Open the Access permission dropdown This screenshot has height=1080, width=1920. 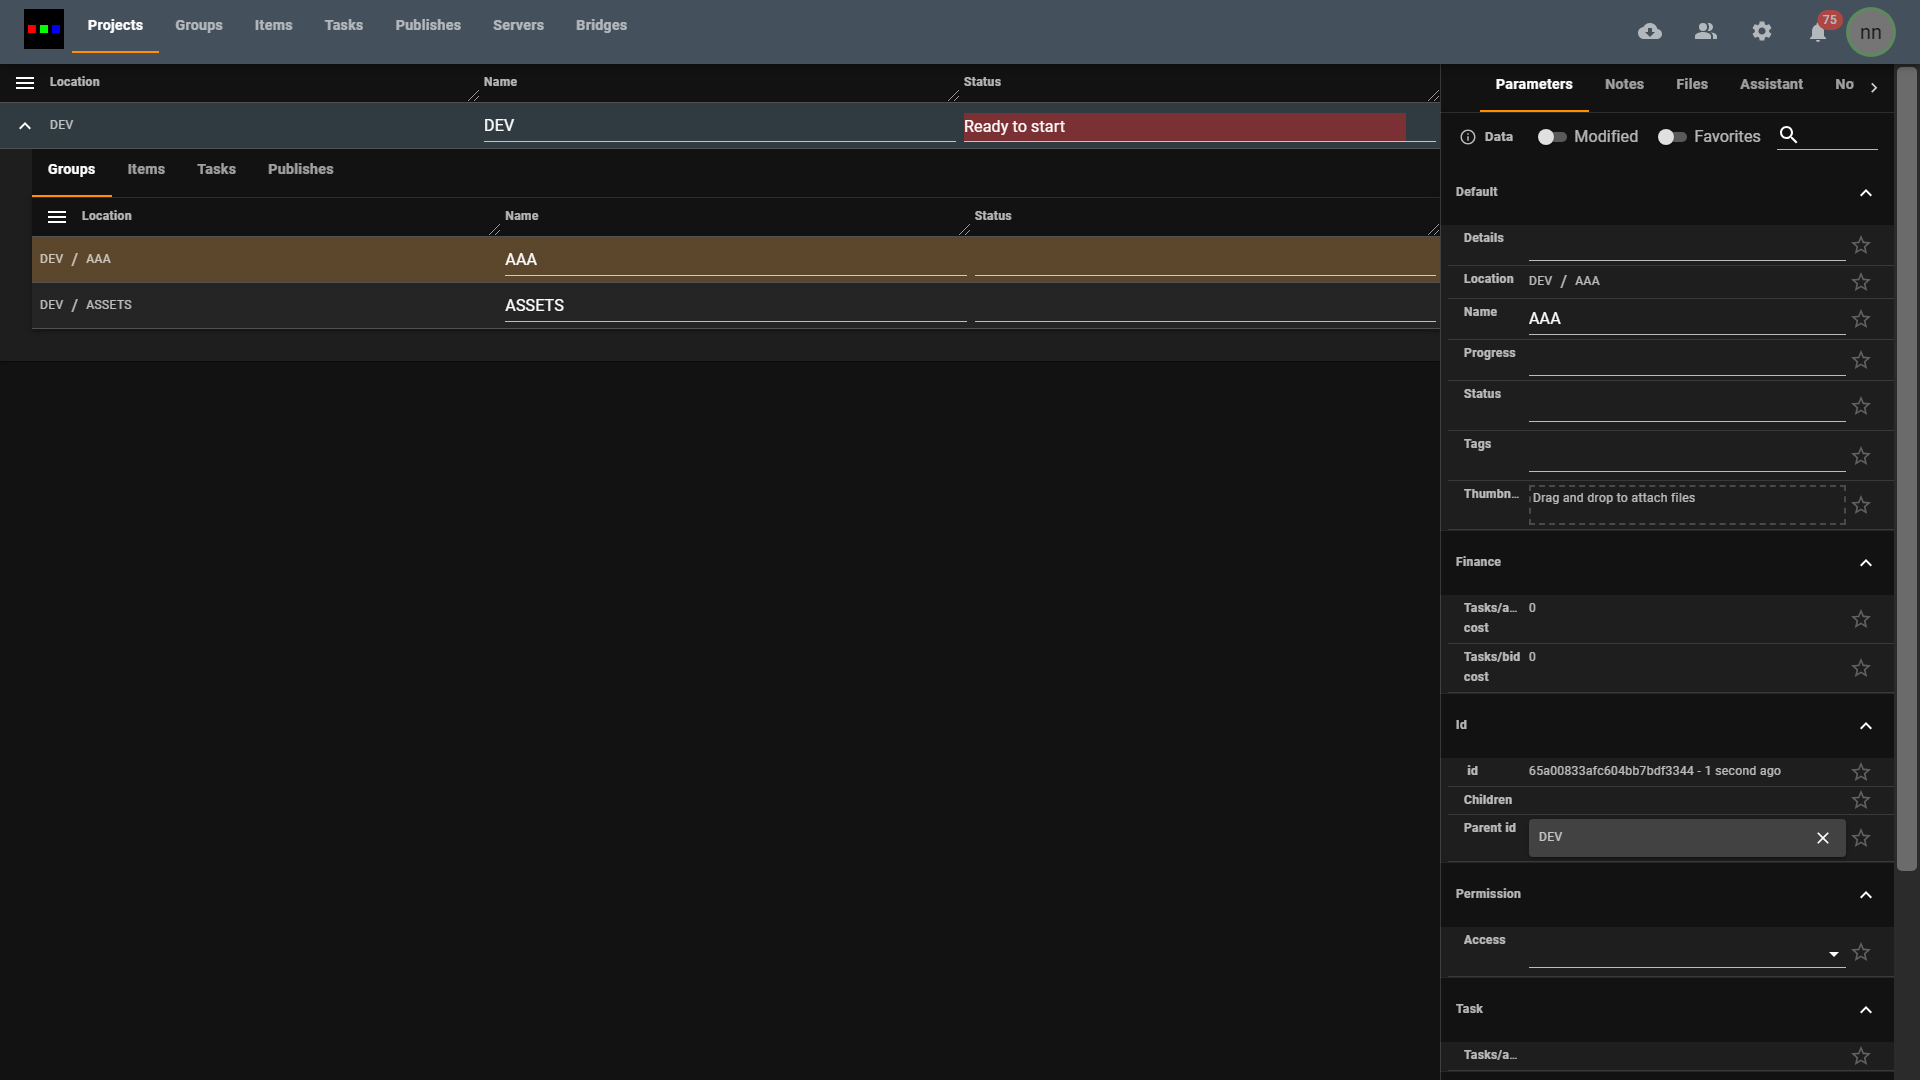point(1833,954)
